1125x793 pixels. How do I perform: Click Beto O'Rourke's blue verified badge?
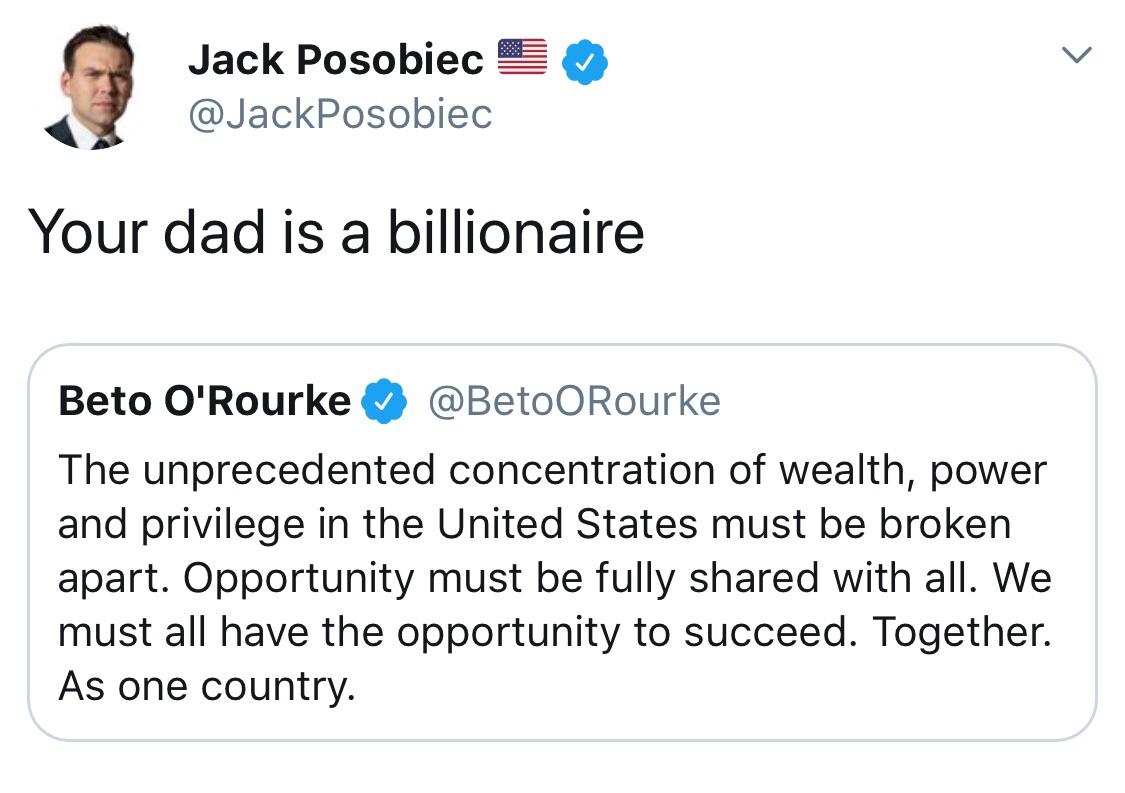pyautogui.click(x=384, y=400)
